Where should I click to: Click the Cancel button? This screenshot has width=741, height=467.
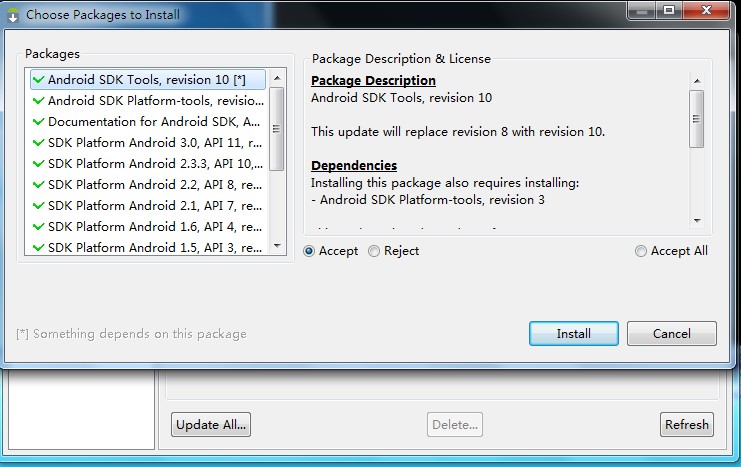[x=672, y=334]
